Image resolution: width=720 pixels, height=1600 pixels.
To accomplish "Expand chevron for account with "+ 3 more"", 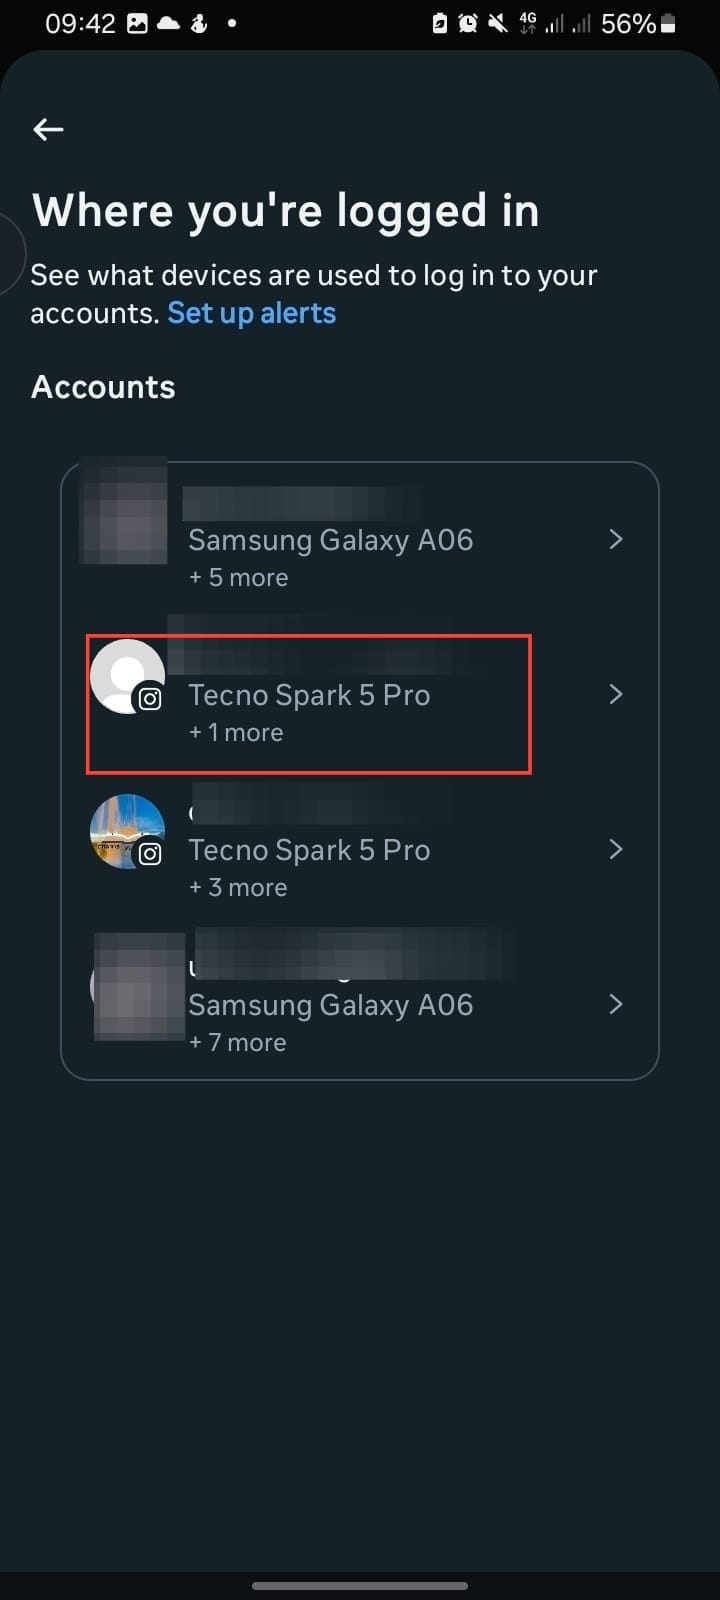I will click(x=616, y=850).
